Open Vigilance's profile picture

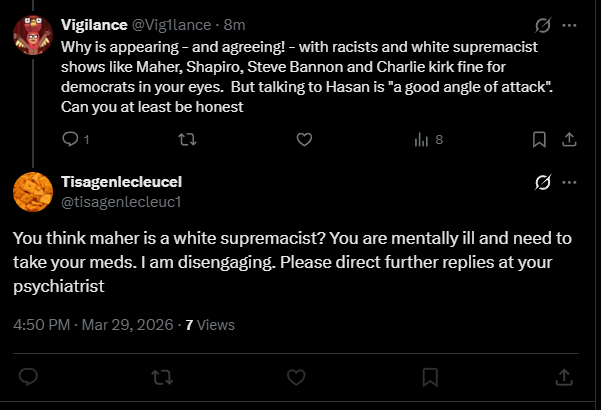click(31, 37)
